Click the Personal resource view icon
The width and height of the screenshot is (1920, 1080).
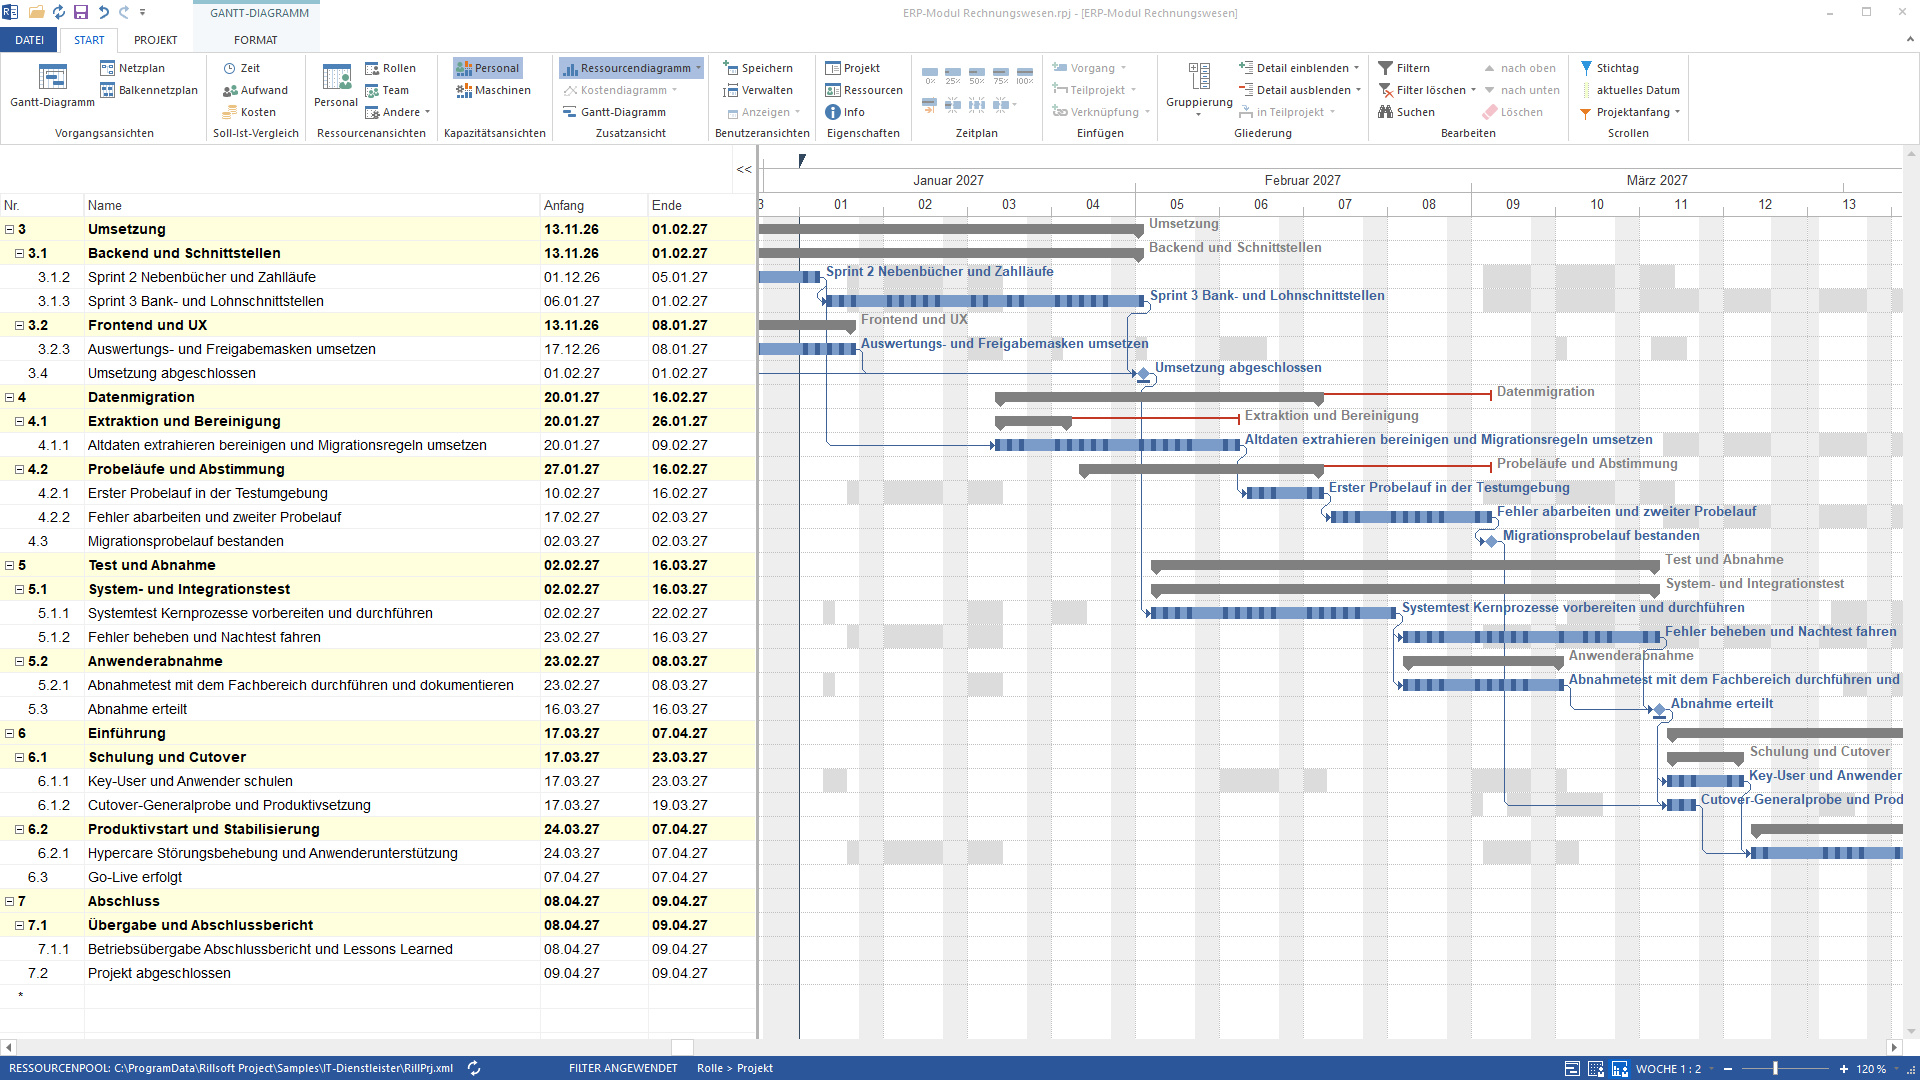[336, 77]
